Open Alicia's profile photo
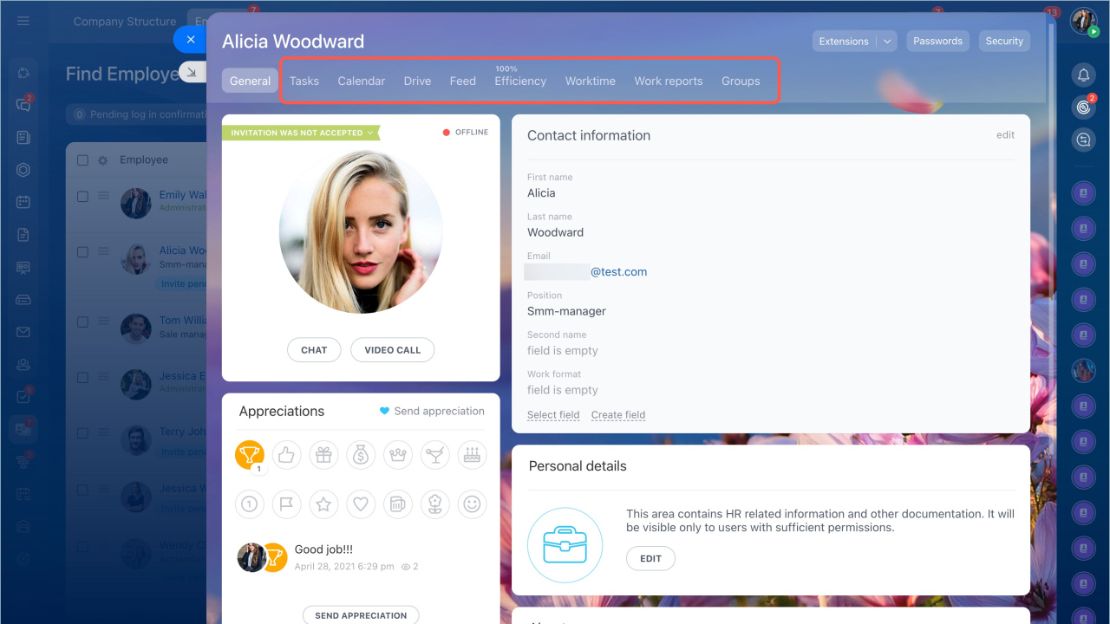 [360, 231]
